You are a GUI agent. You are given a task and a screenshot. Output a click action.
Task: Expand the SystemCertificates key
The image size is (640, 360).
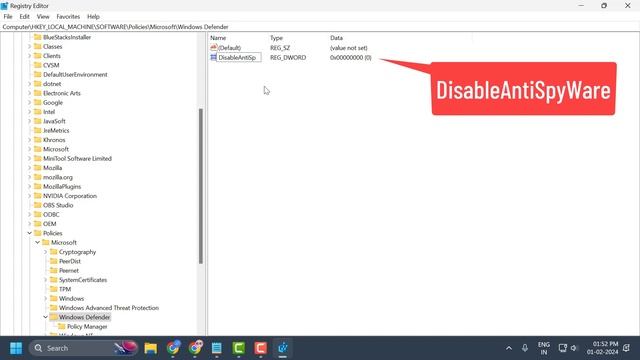coord(45,280)
